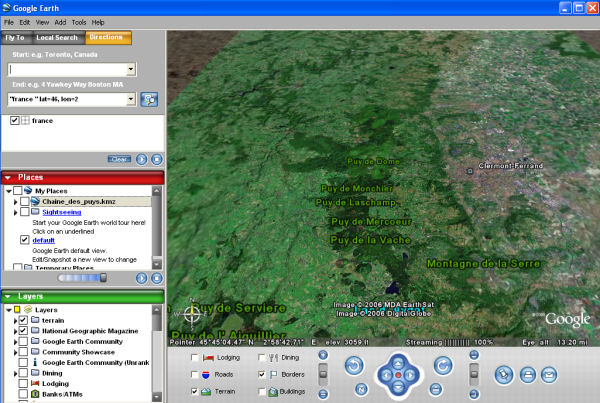Collapse the Layers panel header
Screen dimensions: 600x403
(8, 297)
